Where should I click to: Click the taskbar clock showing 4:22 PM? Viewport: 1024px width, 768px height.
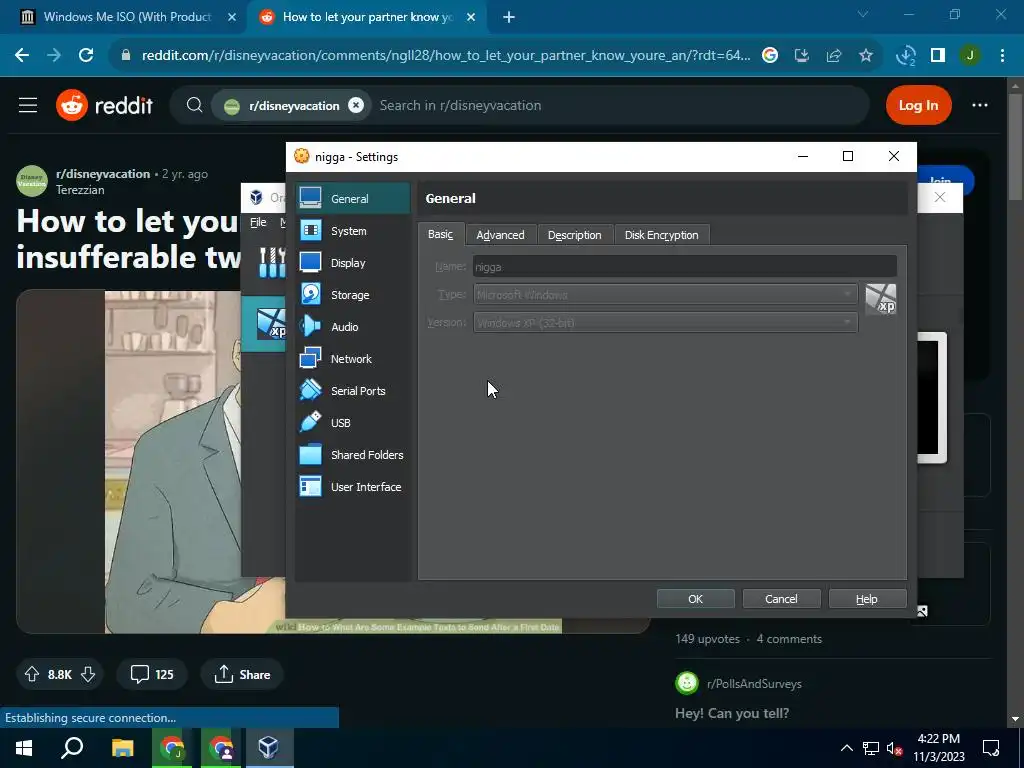coord(938,748)
